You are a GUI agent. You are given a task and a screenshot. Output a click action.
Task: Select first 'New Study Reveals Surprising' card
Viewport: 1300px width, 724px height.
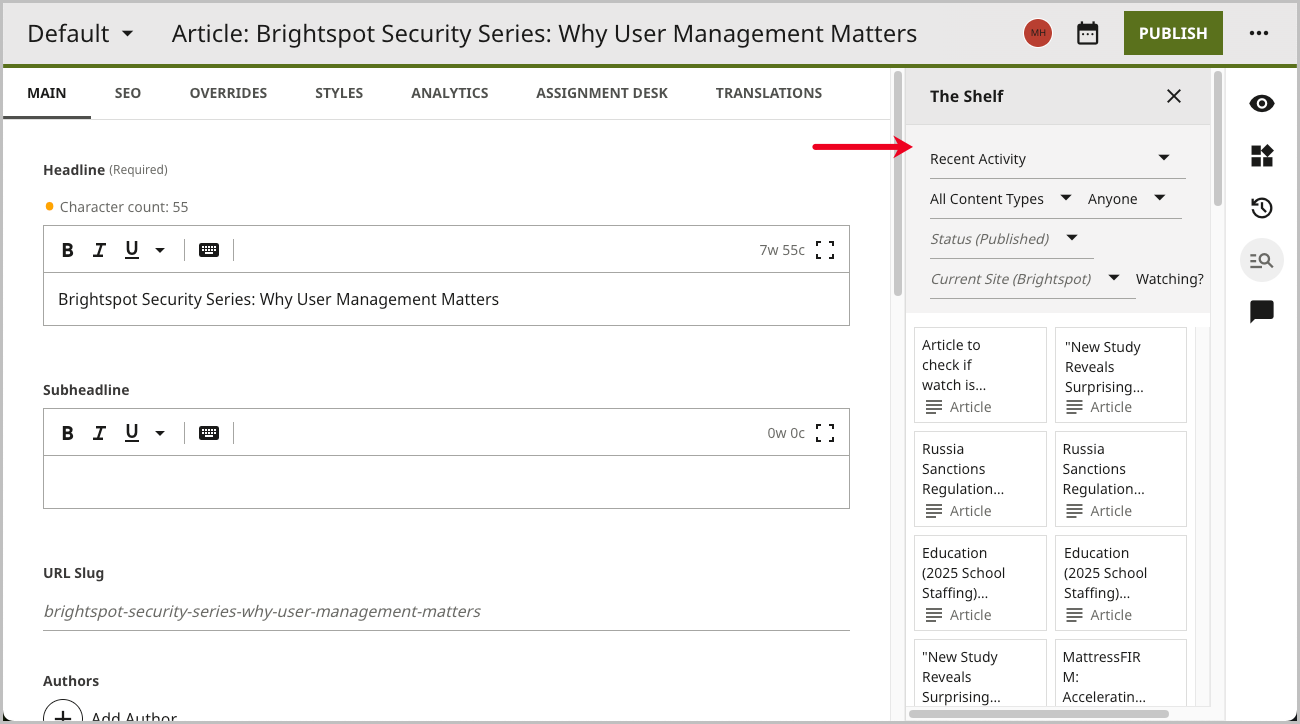pos(1121,375)
